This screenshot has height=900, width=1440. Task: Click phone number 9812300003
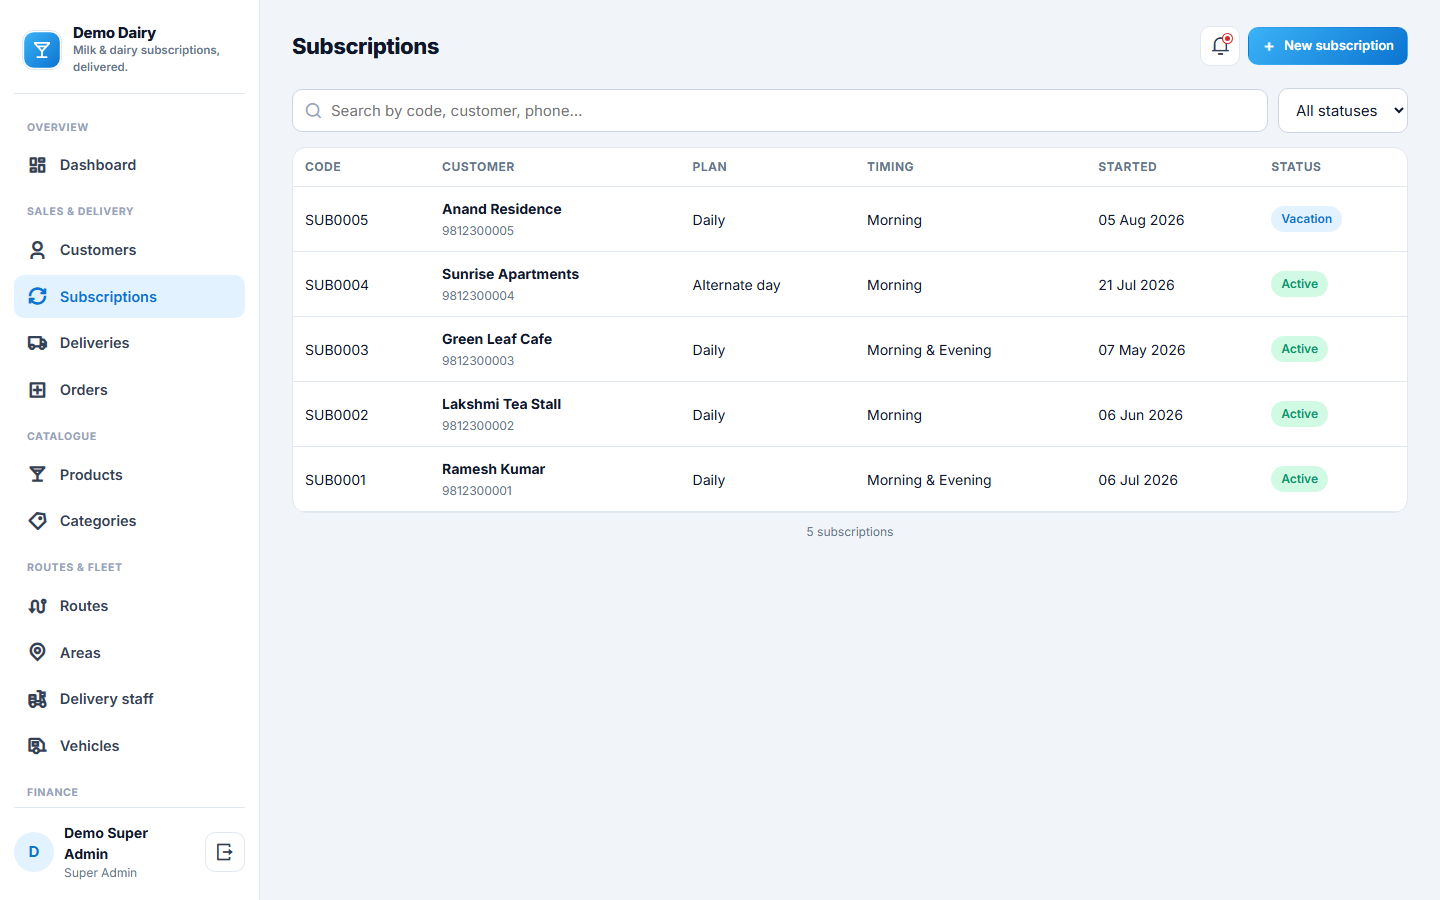point(478,361)
